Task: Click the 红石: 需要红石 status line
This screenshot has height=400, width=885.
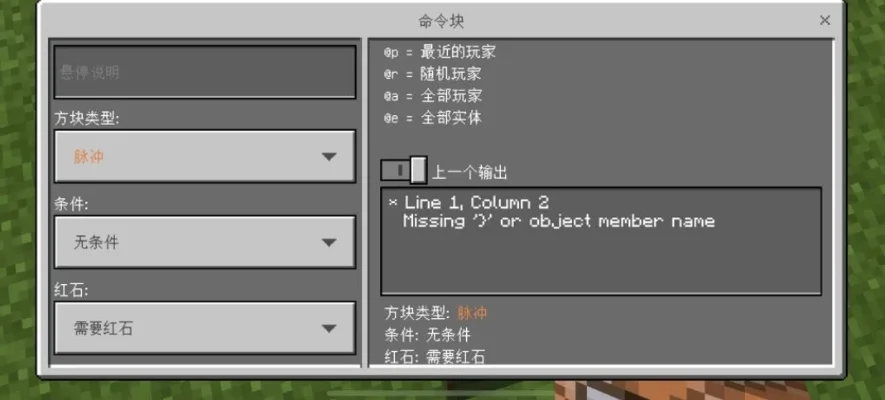Action: tap(435, 357)
